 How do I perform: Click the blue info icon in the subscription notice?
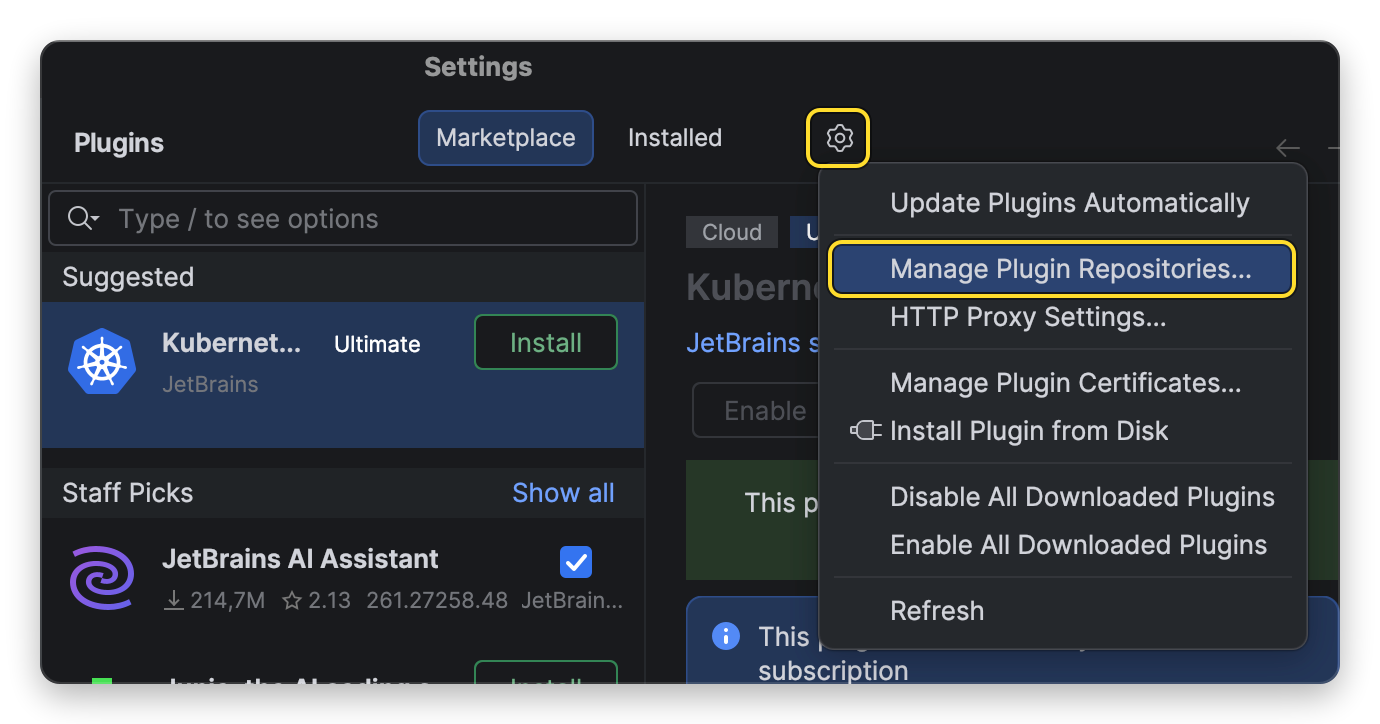coord(725,636)
